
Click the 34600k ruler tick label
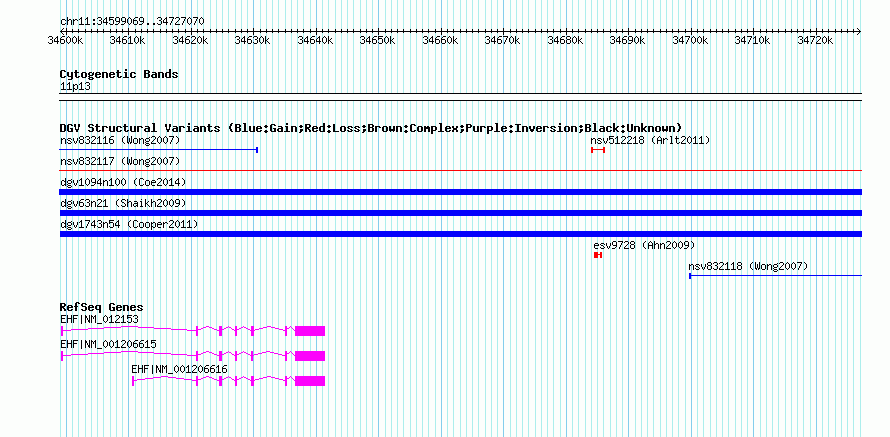tap(66, 40)
